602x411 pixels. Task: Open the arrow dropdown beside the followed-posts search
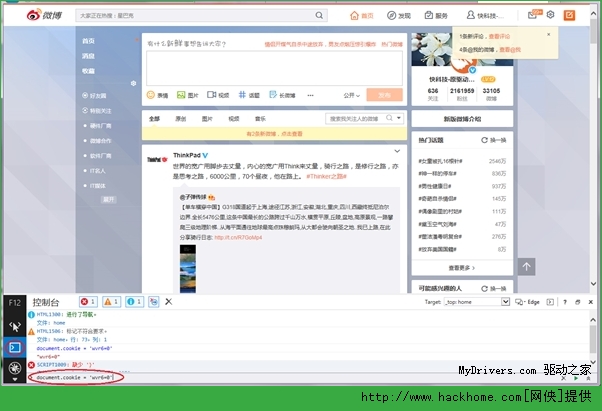click(399, 118)
